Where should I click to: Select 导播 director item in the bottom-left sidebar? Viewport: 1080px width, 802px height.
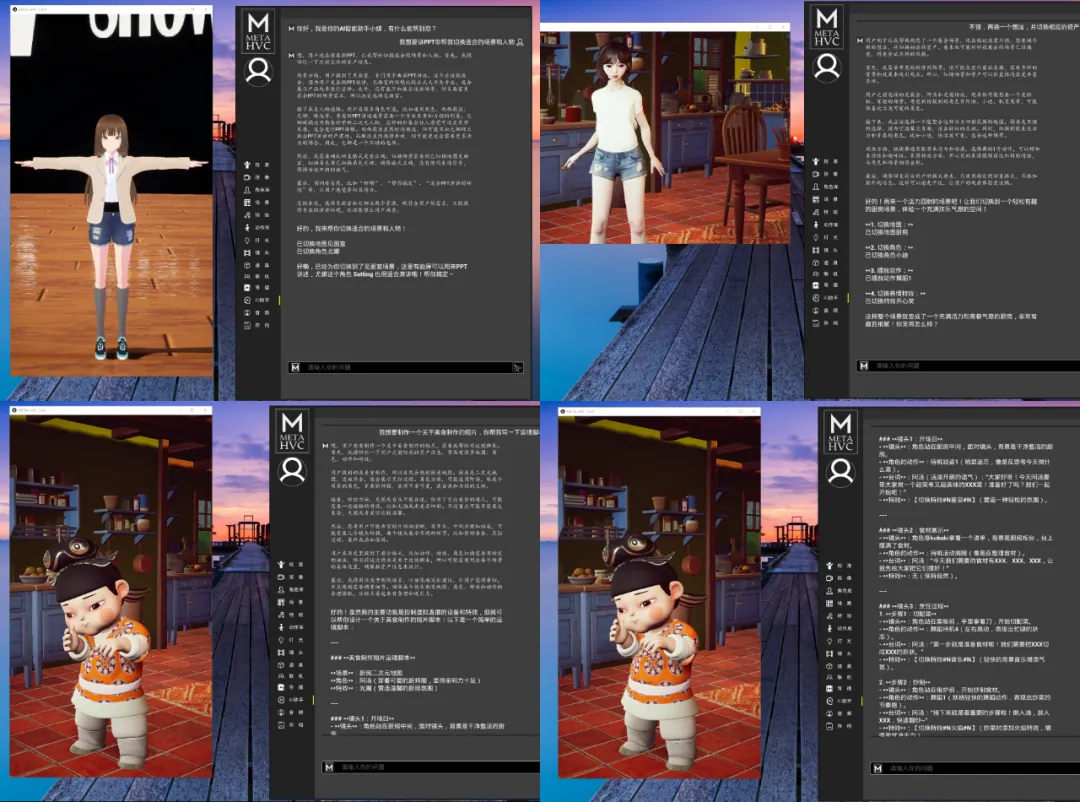pyautogui.click(x=282, y=687)
